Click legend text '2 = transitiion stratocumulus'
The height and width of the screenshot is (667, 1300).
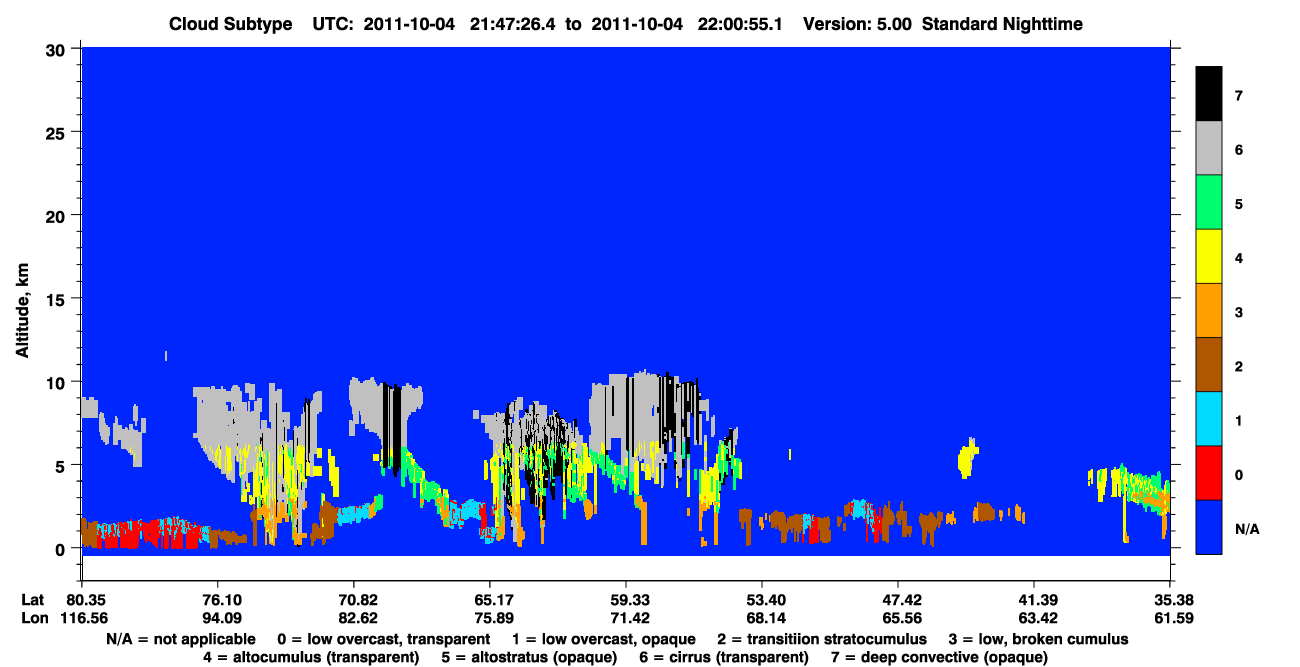pos(822,639)
